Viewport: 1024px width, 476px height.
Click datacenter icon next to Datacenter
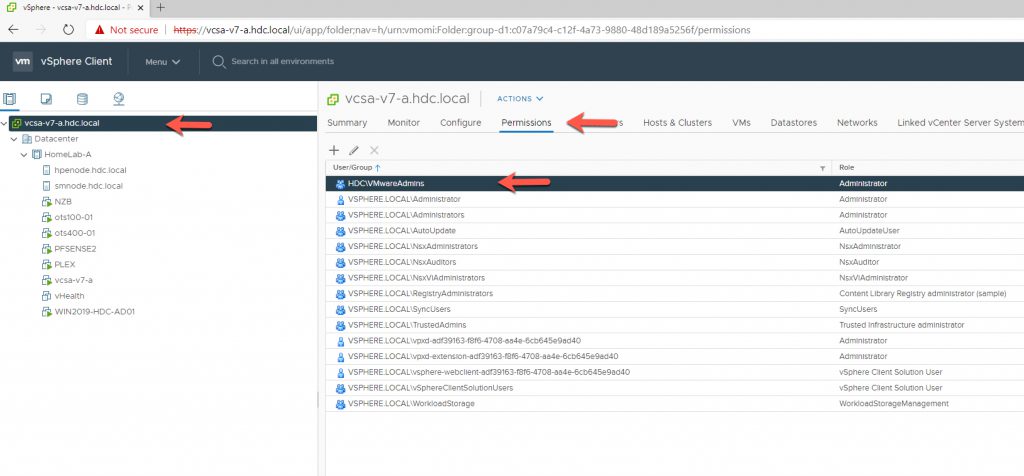(26, 139)
